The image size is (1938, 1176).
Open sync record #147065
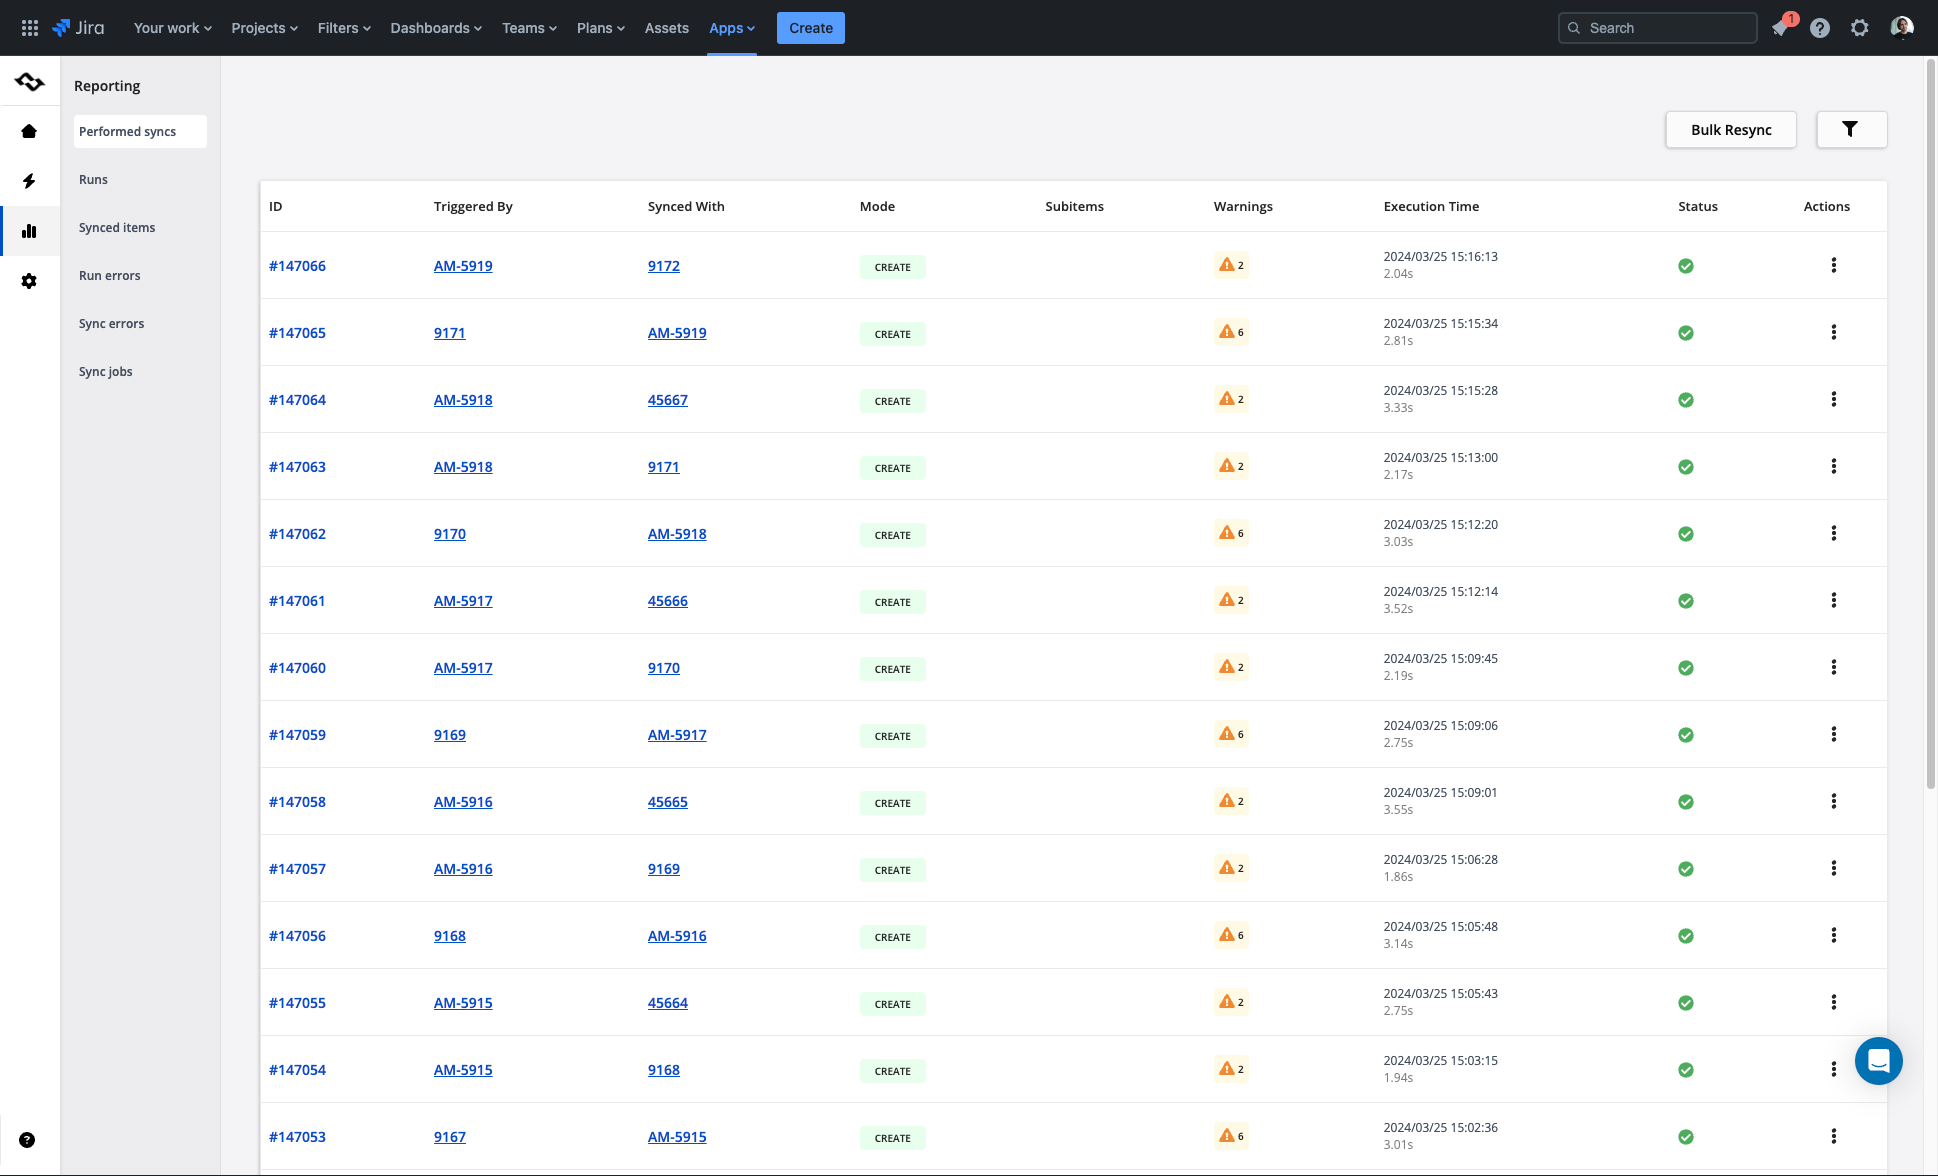point(297,332)
